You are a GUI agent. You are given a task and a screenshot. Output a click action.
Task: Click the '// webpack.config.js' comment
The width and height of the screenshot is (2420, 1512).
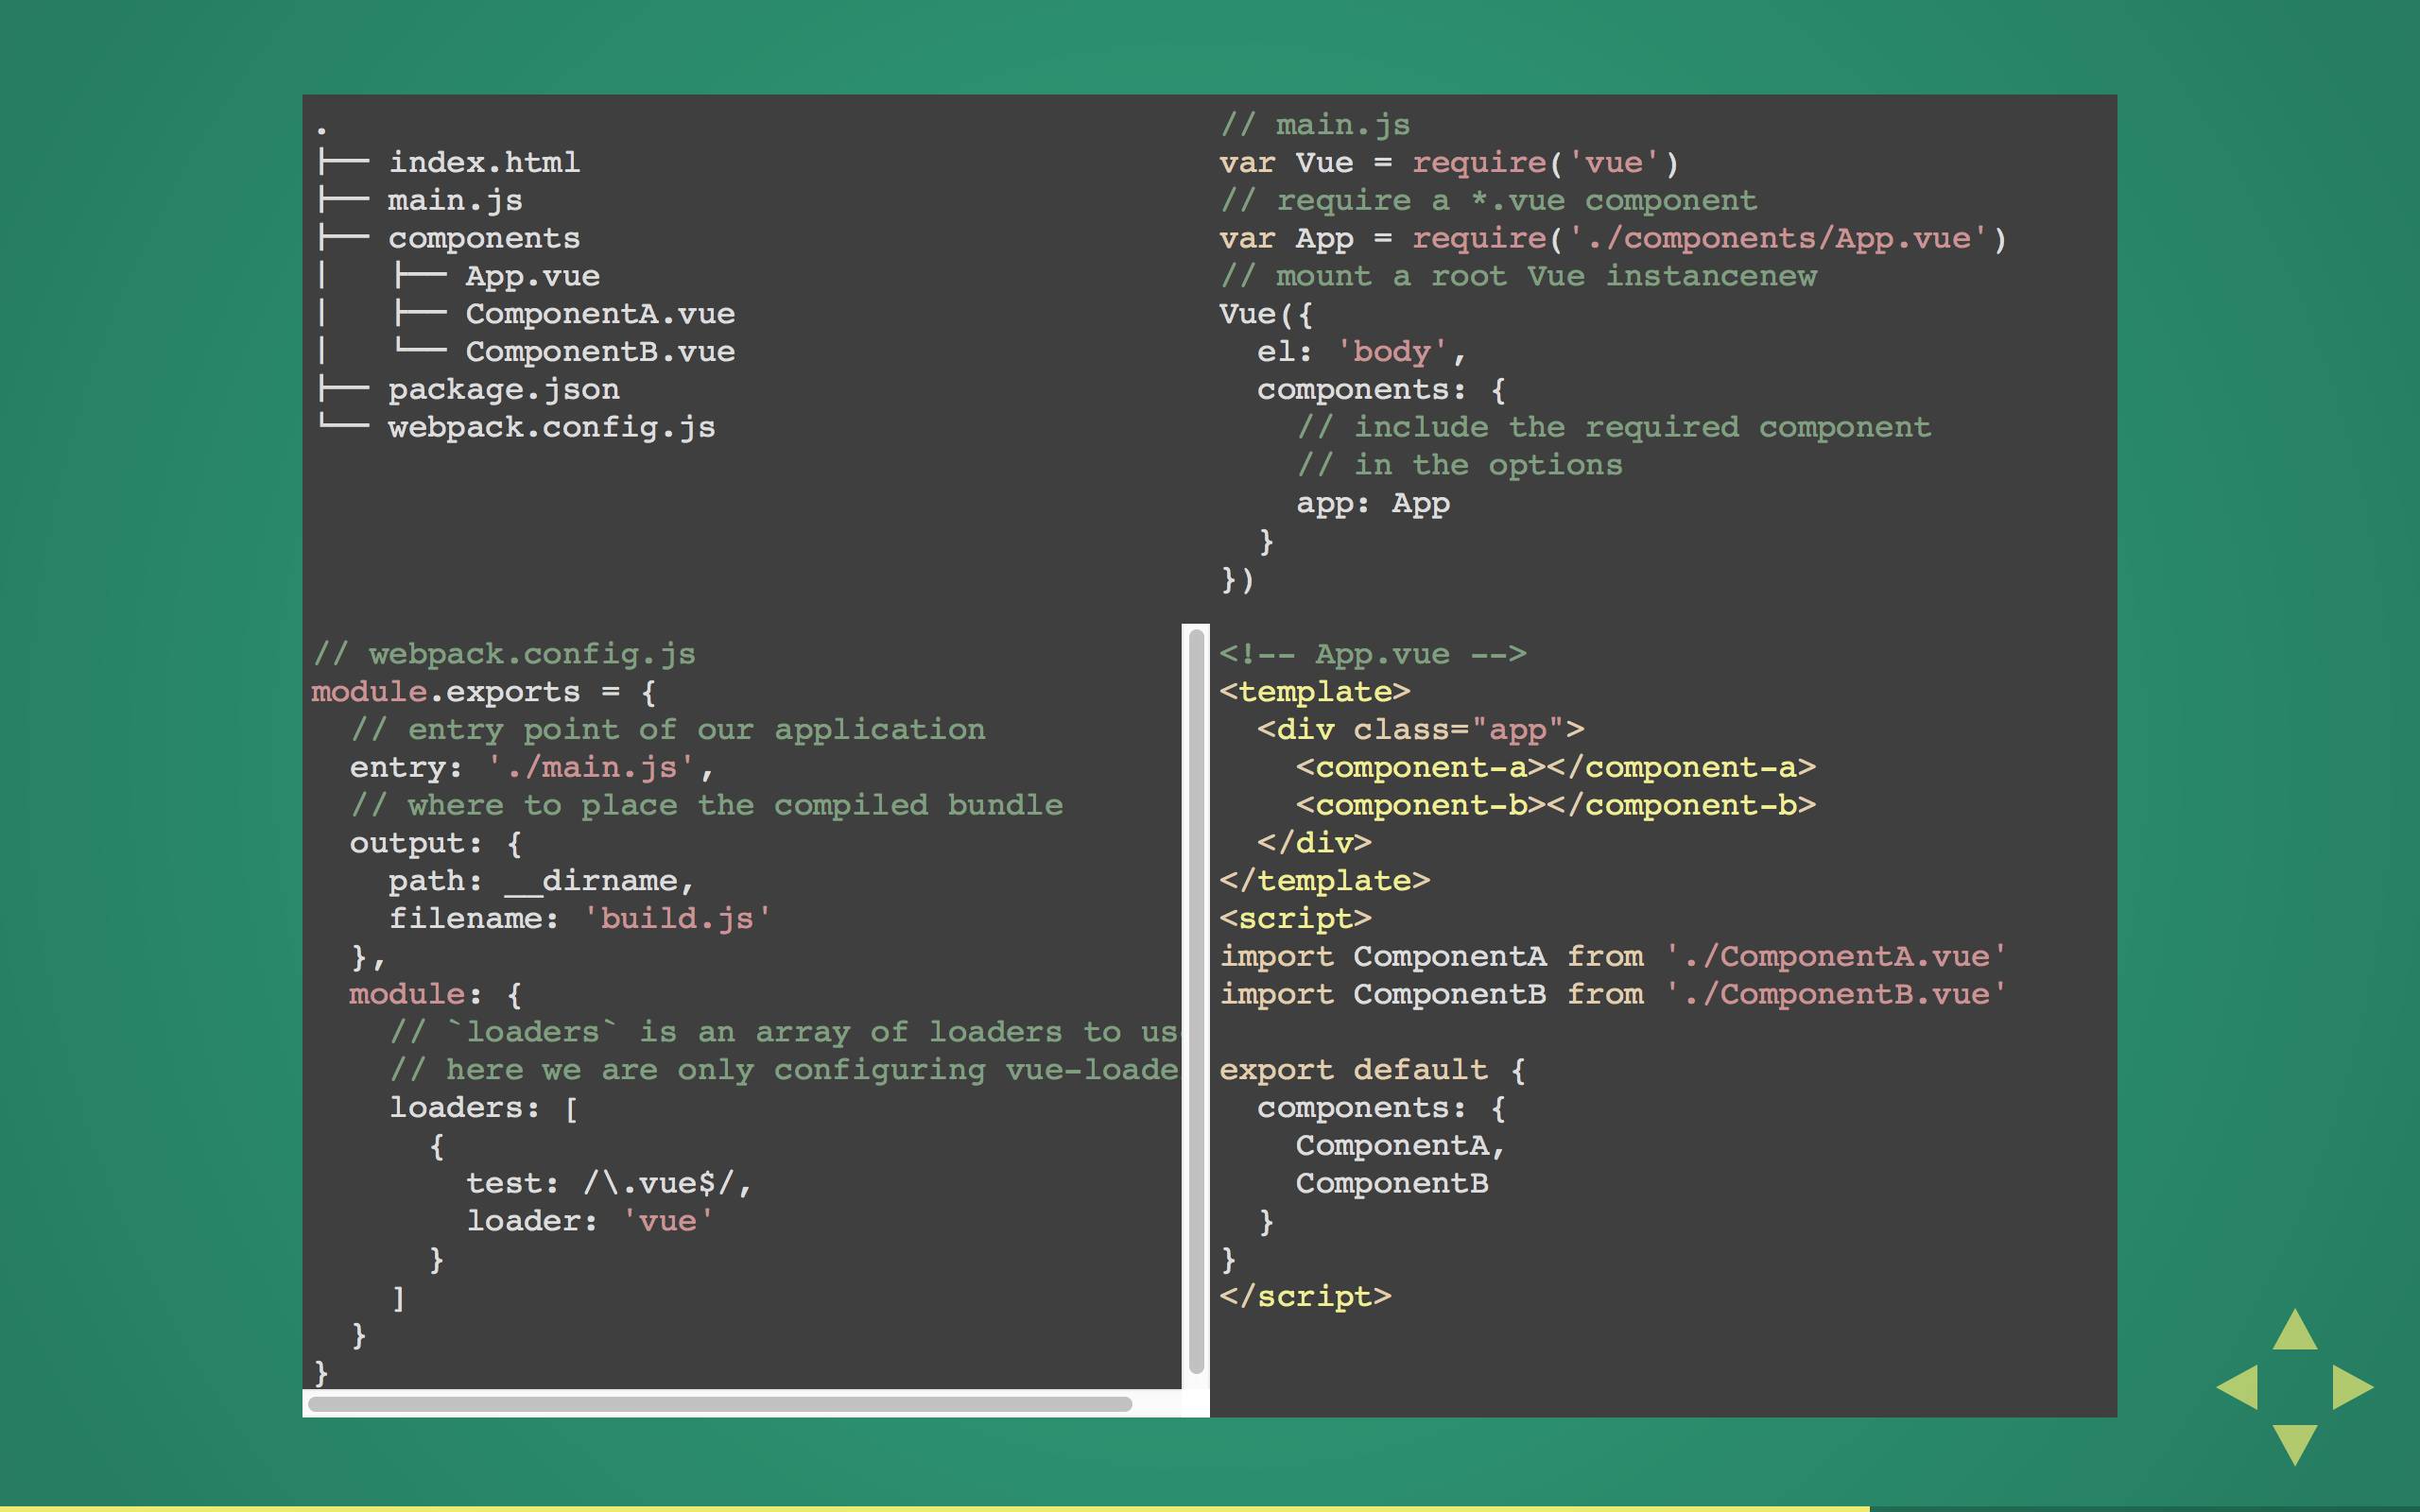504,654
